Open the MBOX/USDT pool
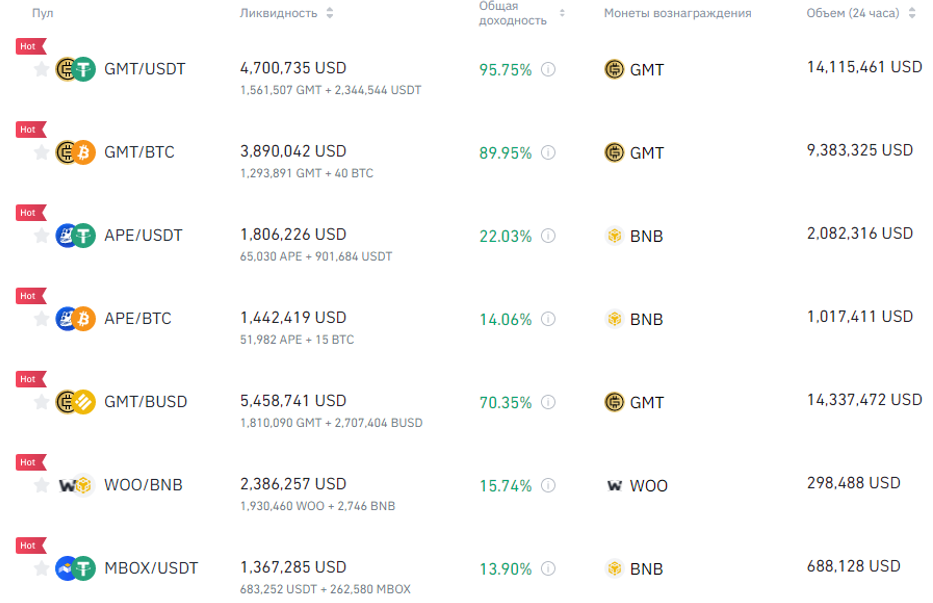 pyautogui.click(x=151, y=568)
